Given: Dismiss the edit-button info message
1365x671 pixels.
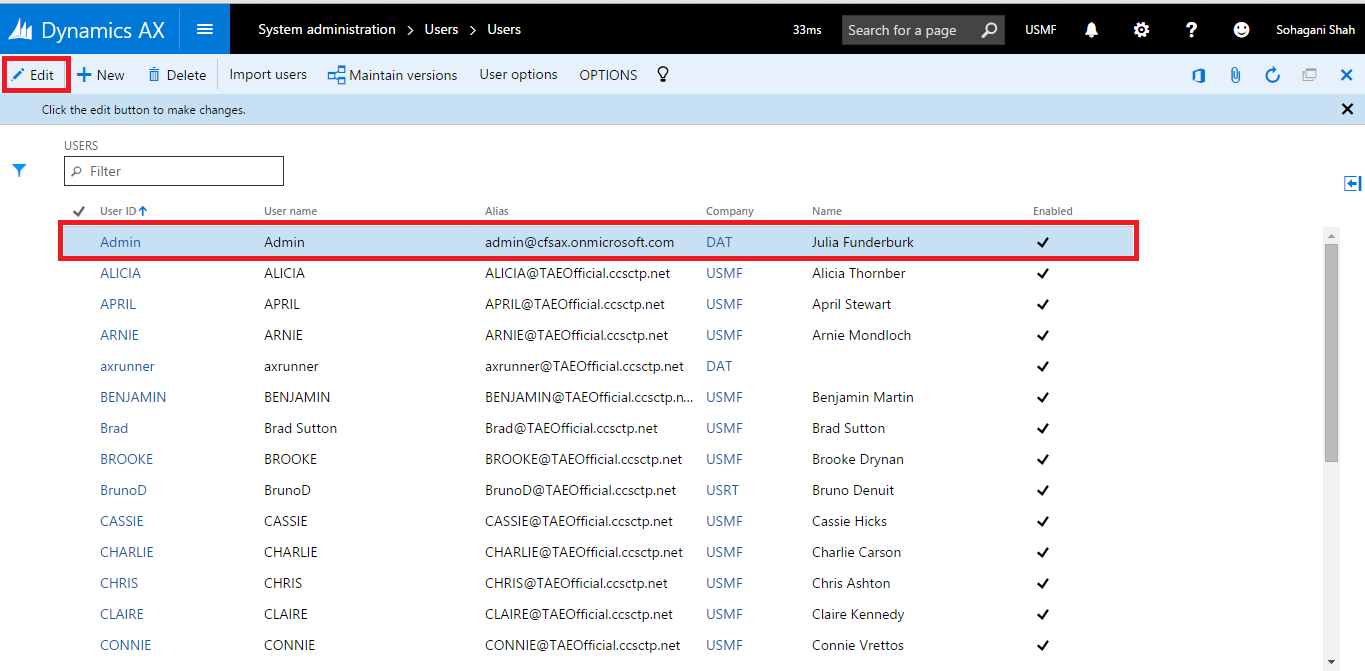Looking at the screenshot, I should (1347, 109).
